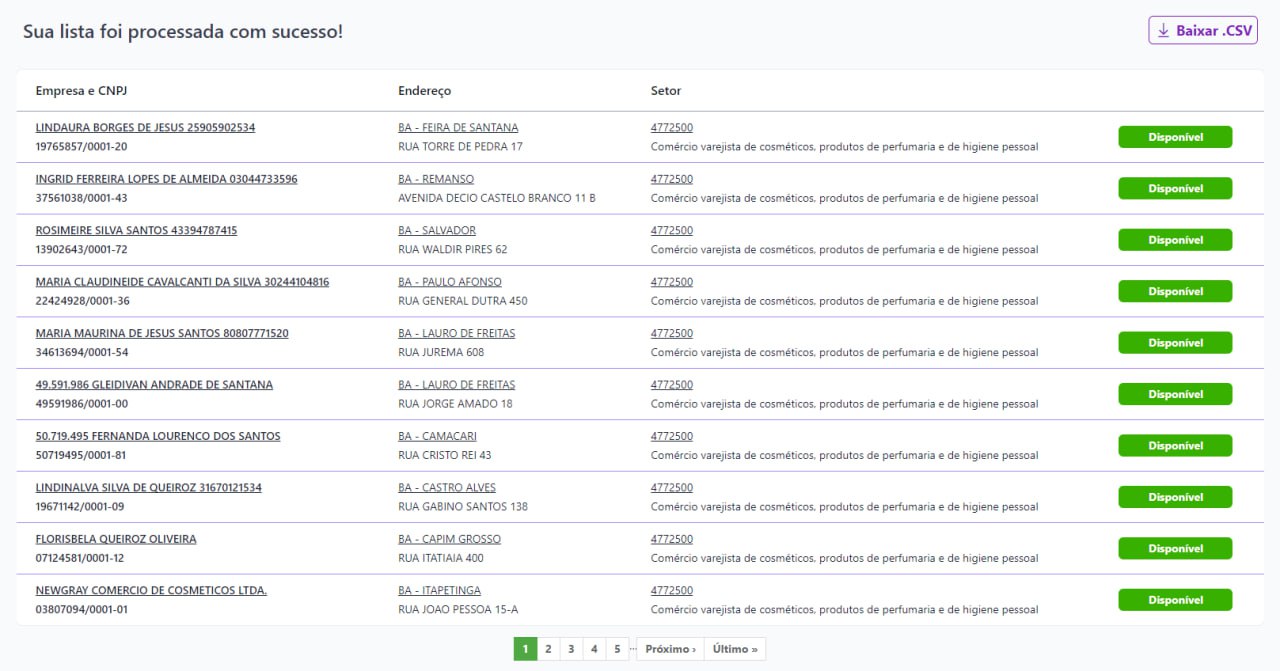The height and width of the screenshot is (671, 1280).
Task: Click the Baixar .CSV download button
Action: (1202, 31)
